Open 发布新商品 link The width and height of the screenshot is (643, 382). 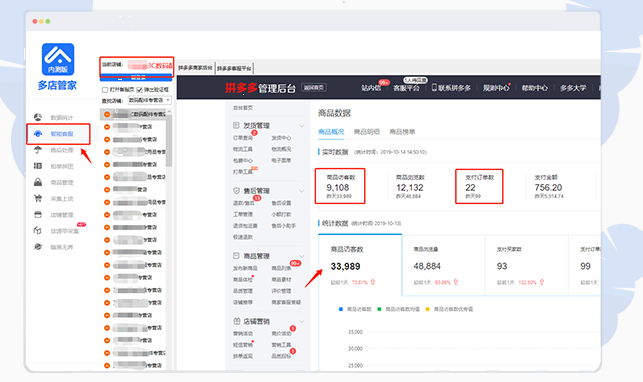click(x=245, y=268)
